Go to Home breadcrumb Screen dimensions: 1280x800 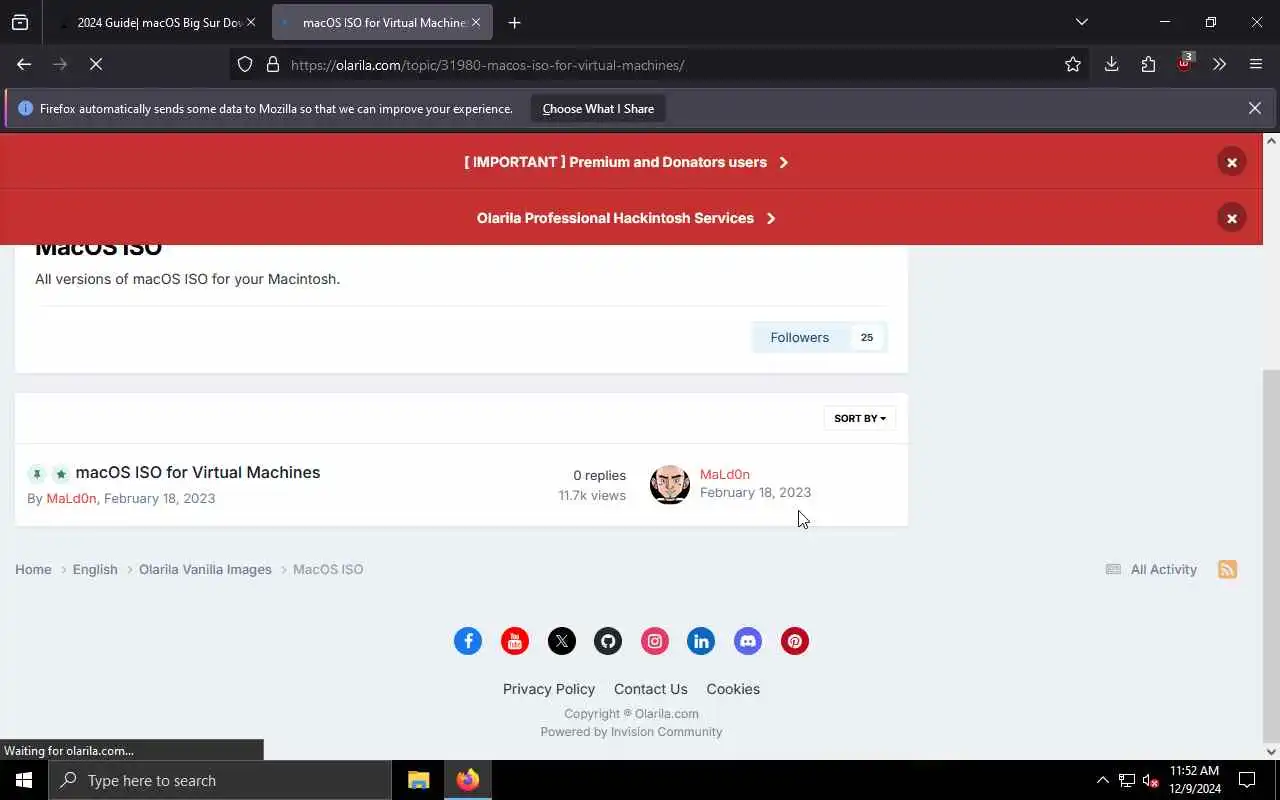click(x=33, y=569)
